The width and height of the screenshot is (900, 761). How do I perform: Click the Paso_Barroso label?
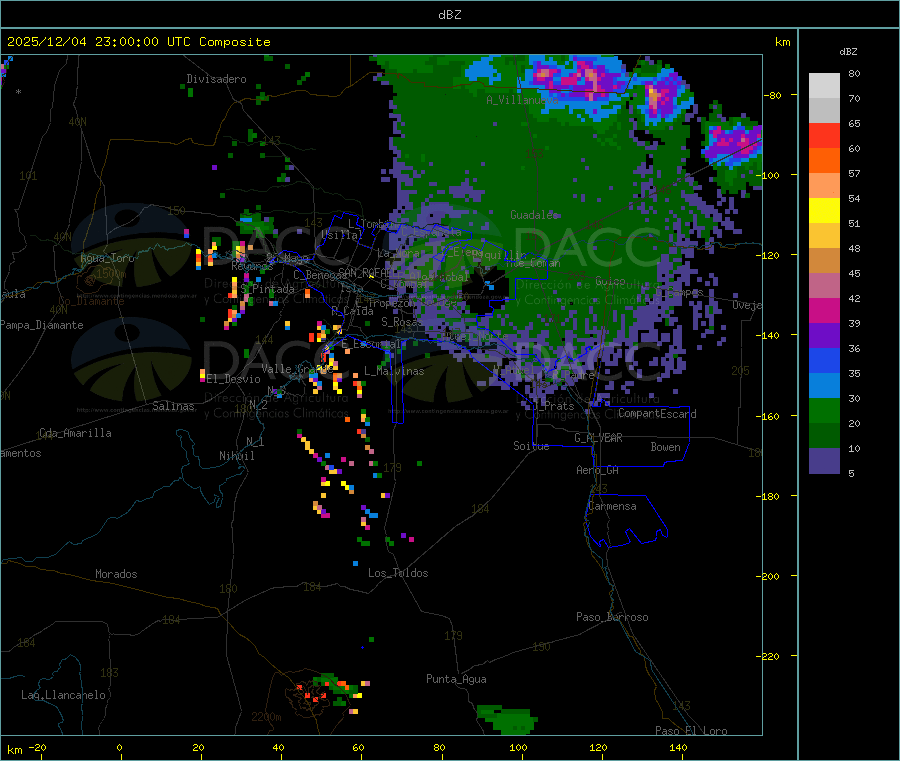(612, 617)
